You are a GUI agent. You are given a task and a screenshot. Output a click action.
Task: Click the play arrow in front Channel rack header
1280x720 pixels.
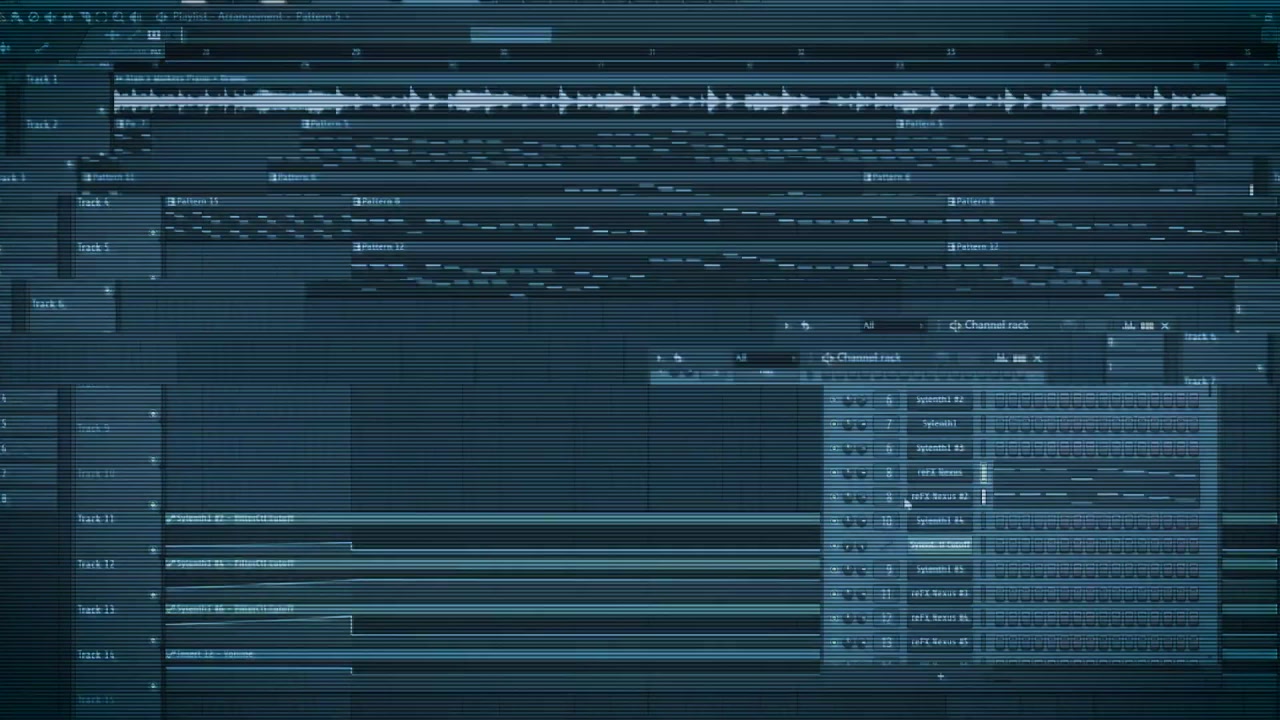point(659,358)
